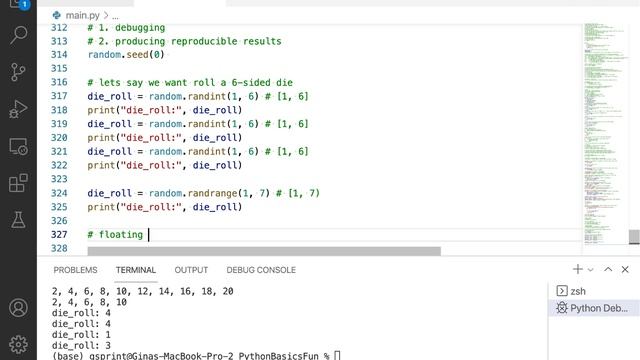Click the terminal shell prompt line
The height and width of the screenshot is (360, 640).
[196, 356]
